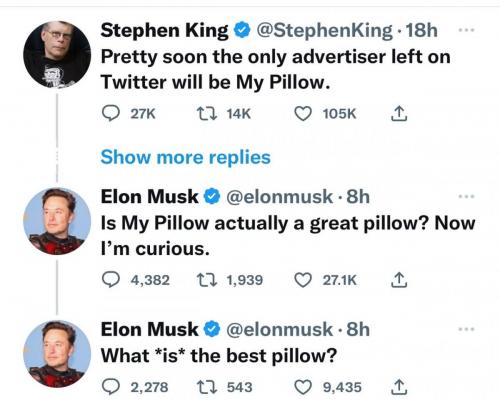Screen dimensions: 500x399
Task: Show more replies in the thread
Action: 186,157
